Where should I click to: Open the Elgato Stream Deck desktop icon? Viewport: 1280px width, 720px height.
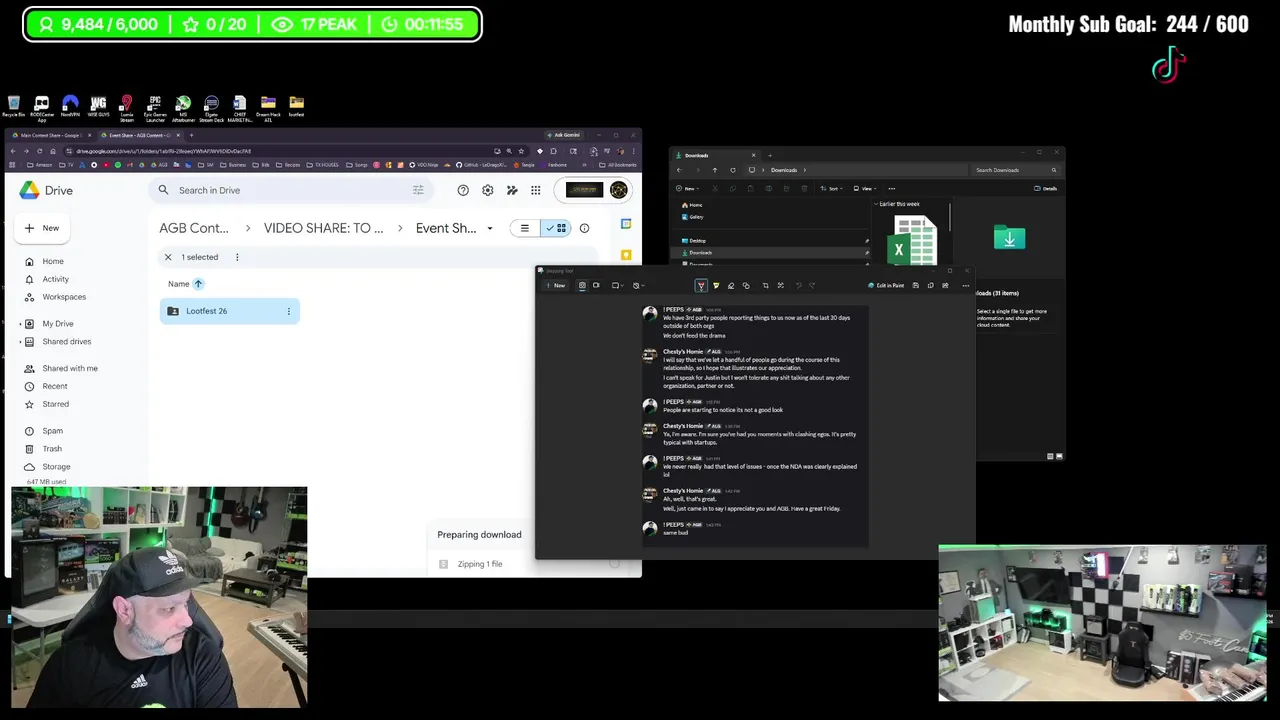pyautogui.click(x=211, y=108)
